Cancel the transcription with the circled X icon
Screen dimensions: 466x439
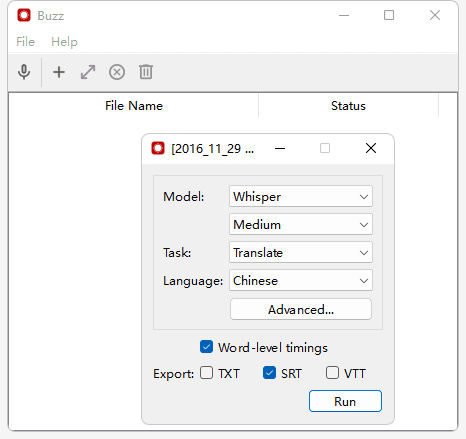point(117,72)
